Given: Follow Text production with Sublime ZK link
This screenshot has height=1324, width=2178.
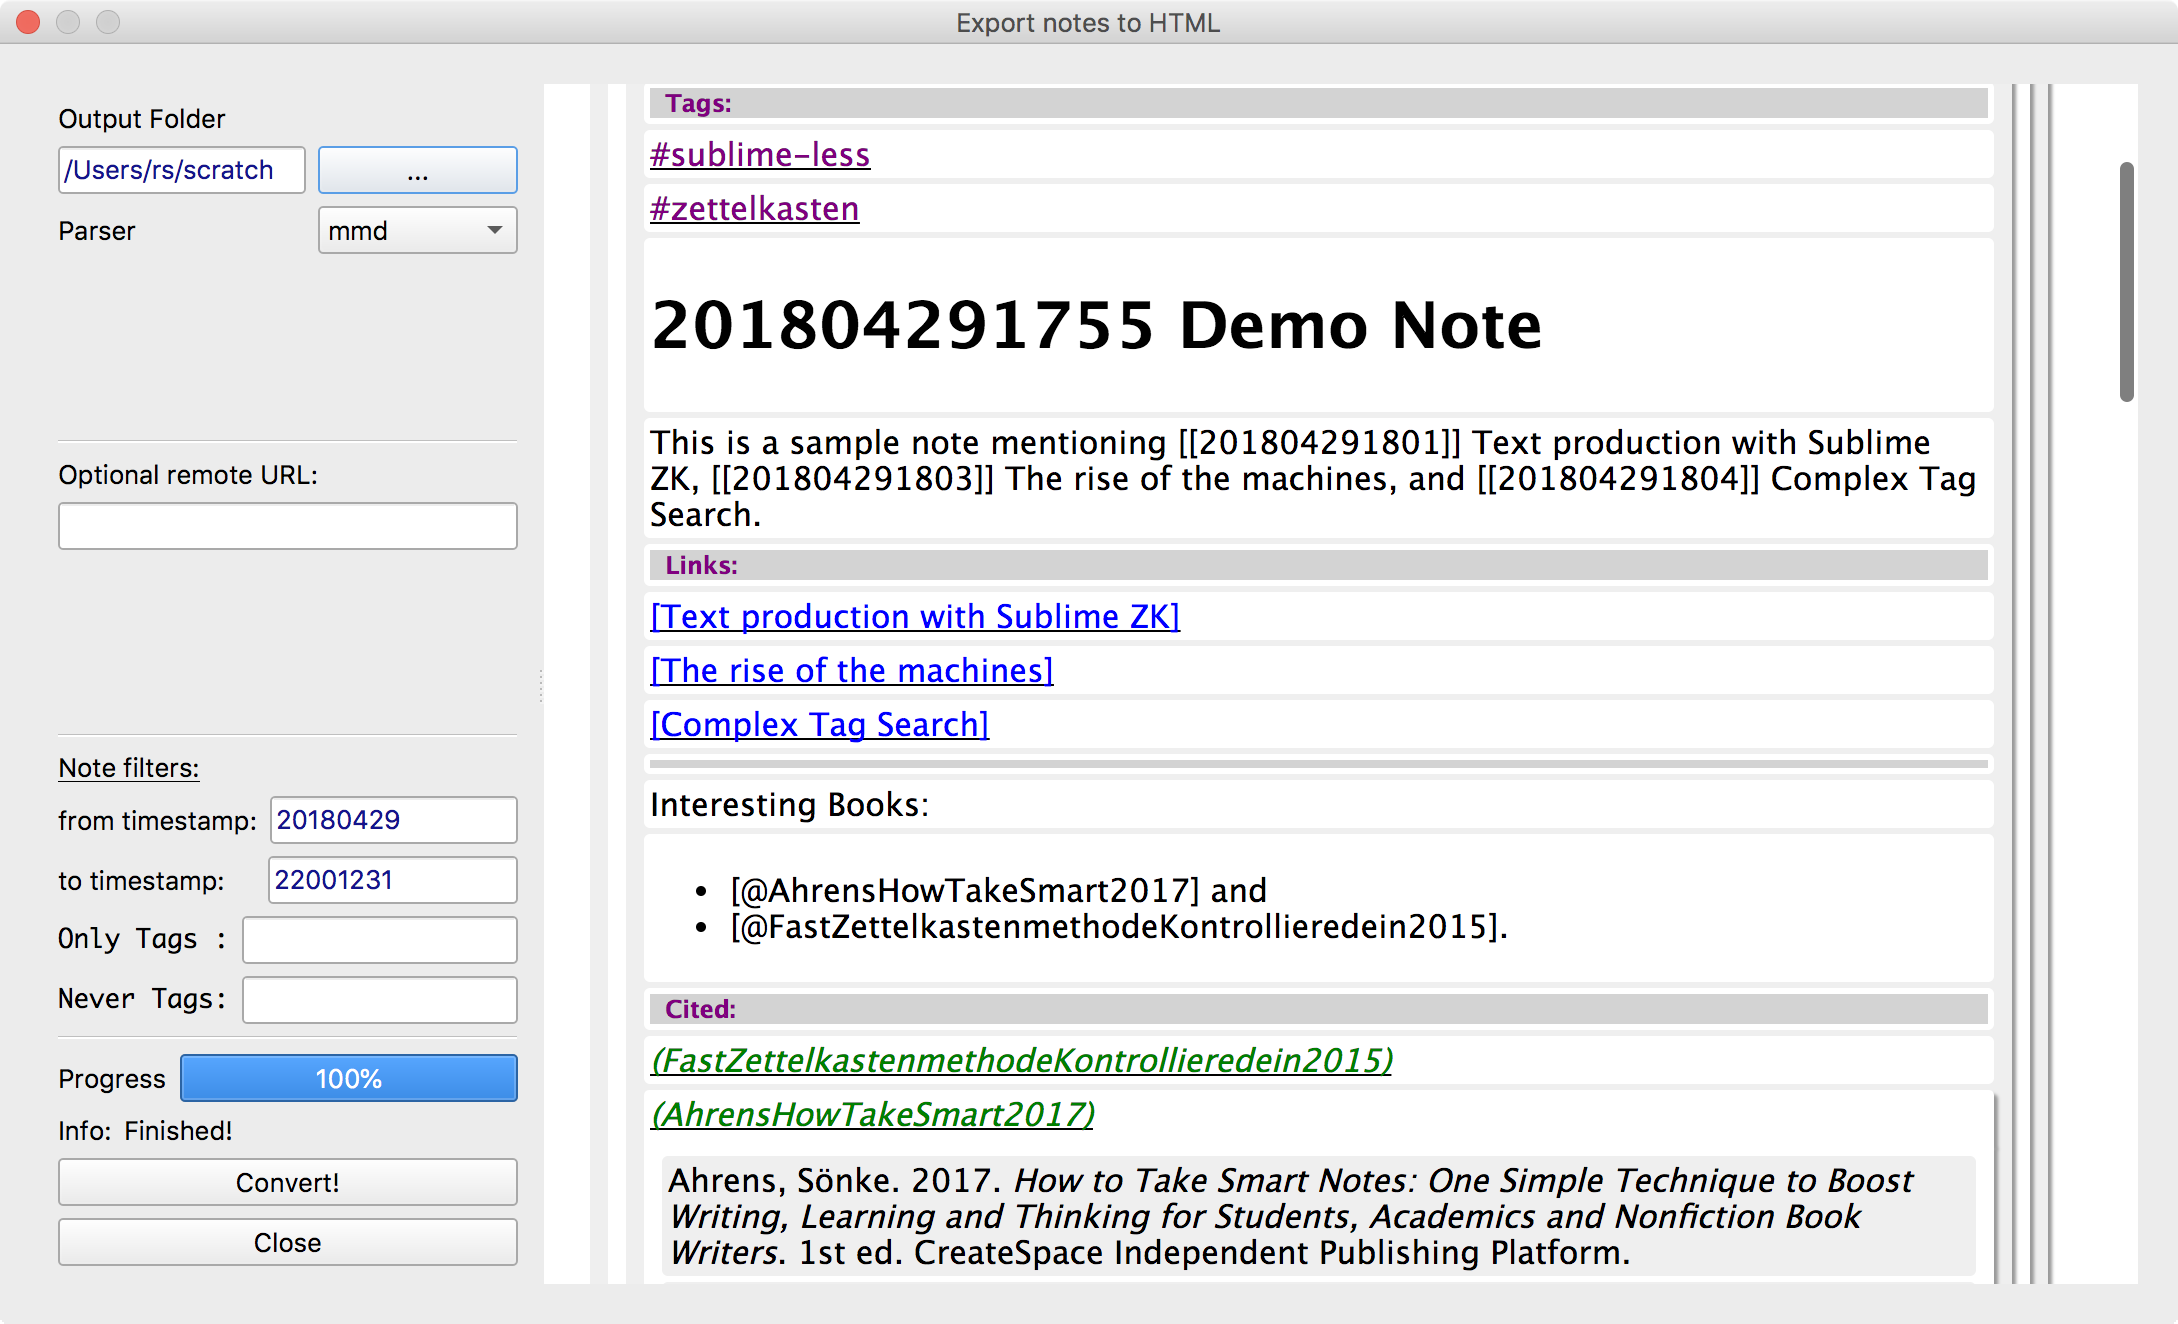Looking at the screenshot, I should 914,617.
